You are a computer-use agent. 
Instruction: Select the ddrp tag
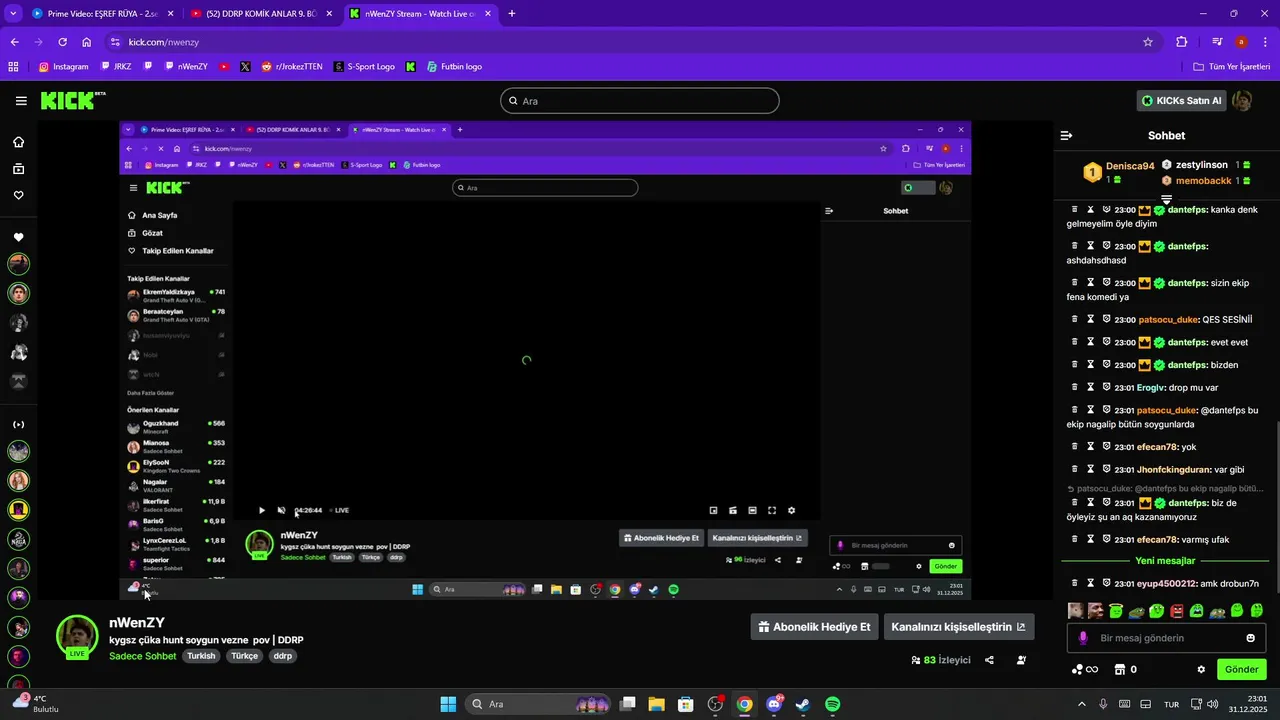coord(282,656)
